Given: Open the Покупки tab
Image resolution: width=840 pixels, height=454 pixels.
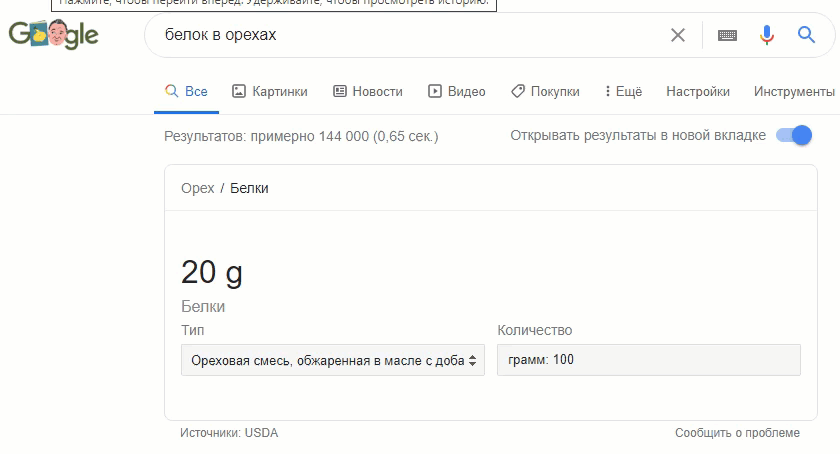Looking at the screenshot, I should tap(545, 92).
